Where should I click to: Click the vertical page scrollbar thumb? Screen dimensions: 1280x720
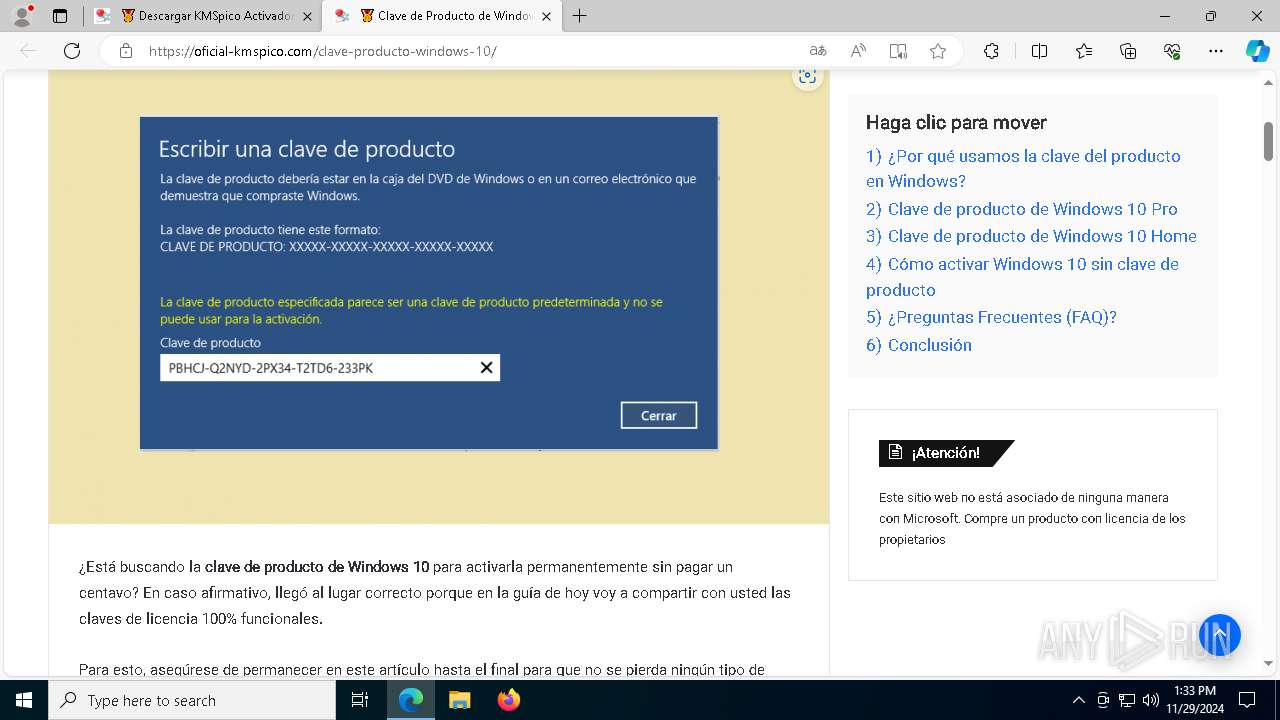[x=1268, y=140]
